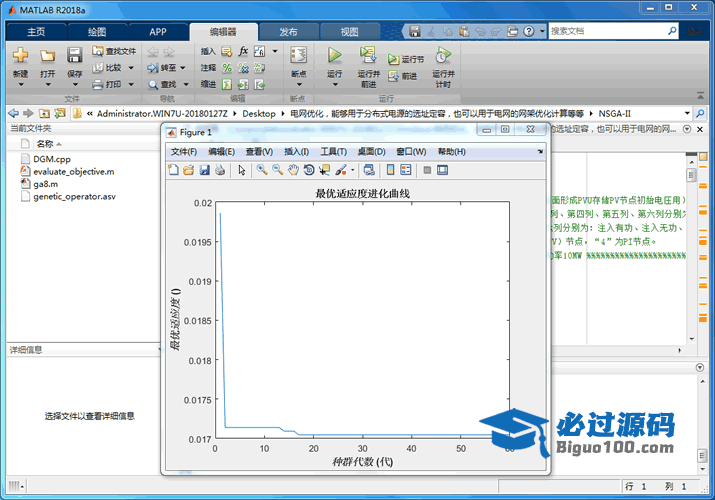
Task: Click the Name (名称) column header
Action: click(45, 144)
